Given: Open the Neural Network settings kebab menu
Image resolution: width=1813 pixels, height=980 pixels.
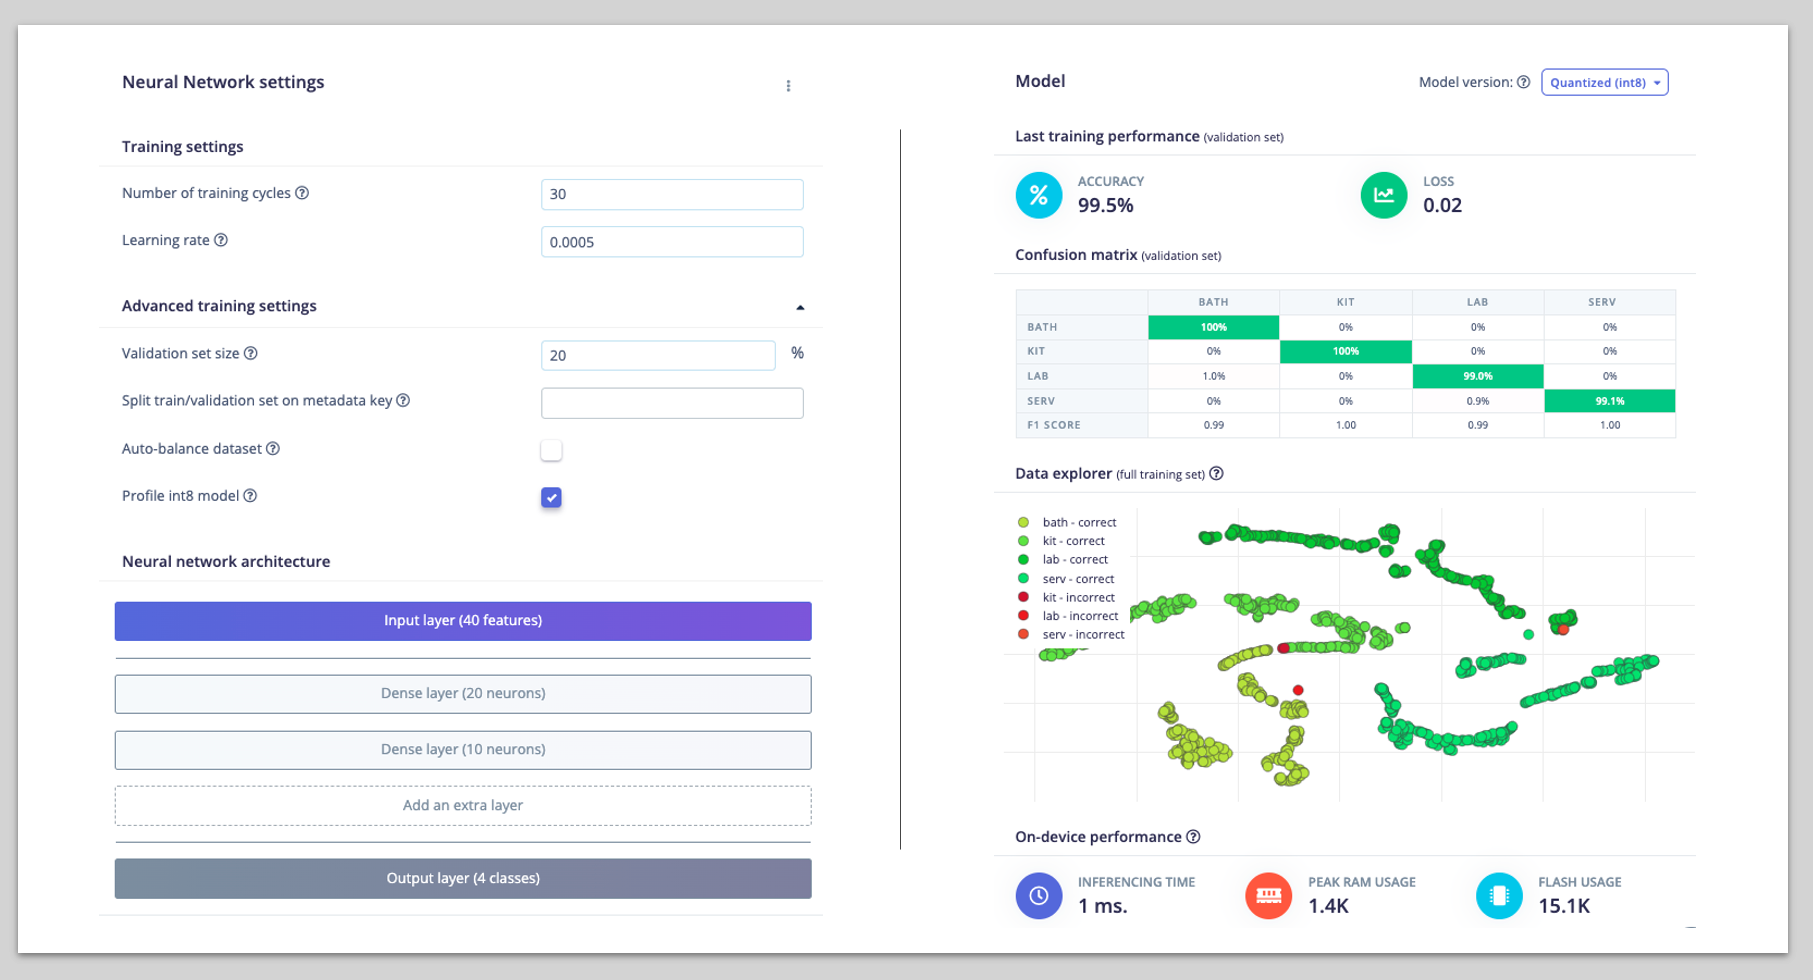Looking at the screenshot, I should click(x=788, y=86).
